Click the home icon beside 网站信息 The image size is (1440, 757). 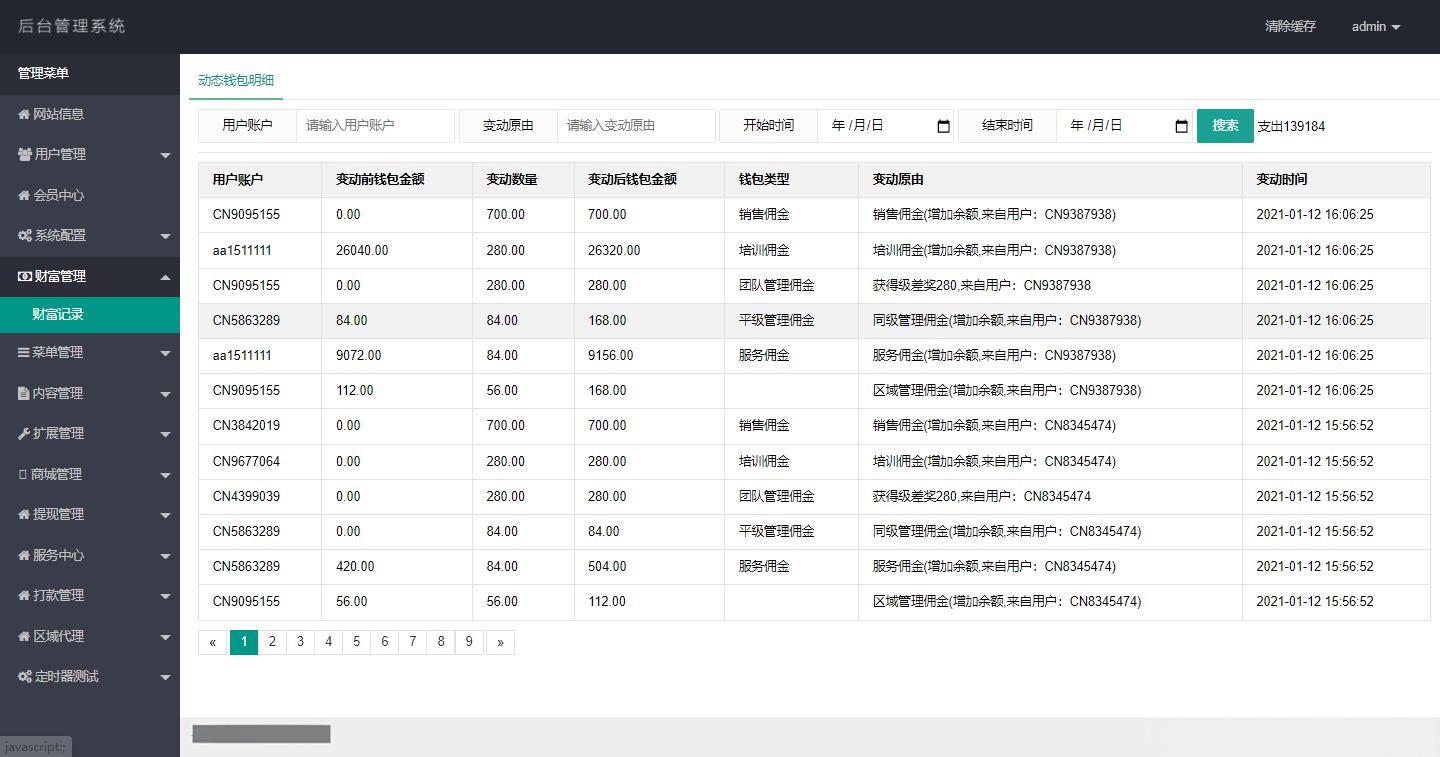click(x=24, y=114)
